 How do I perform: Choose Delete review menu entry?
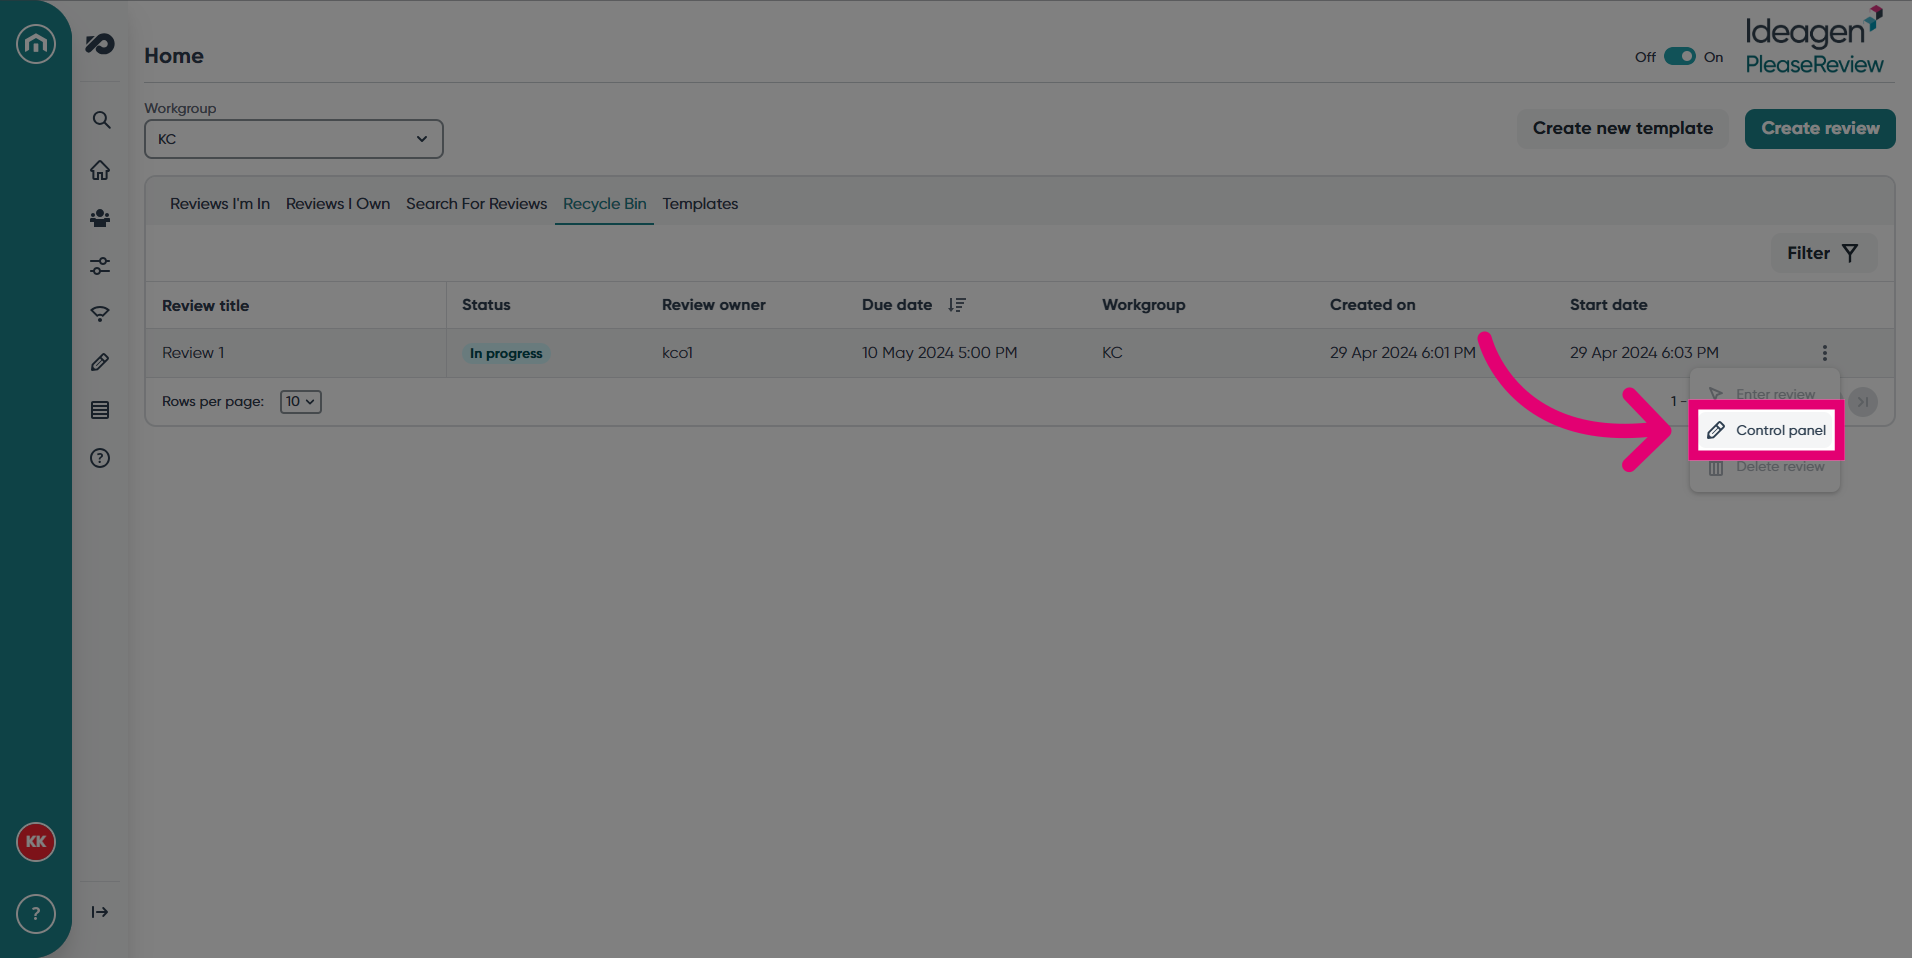(x=1765, y=467)
